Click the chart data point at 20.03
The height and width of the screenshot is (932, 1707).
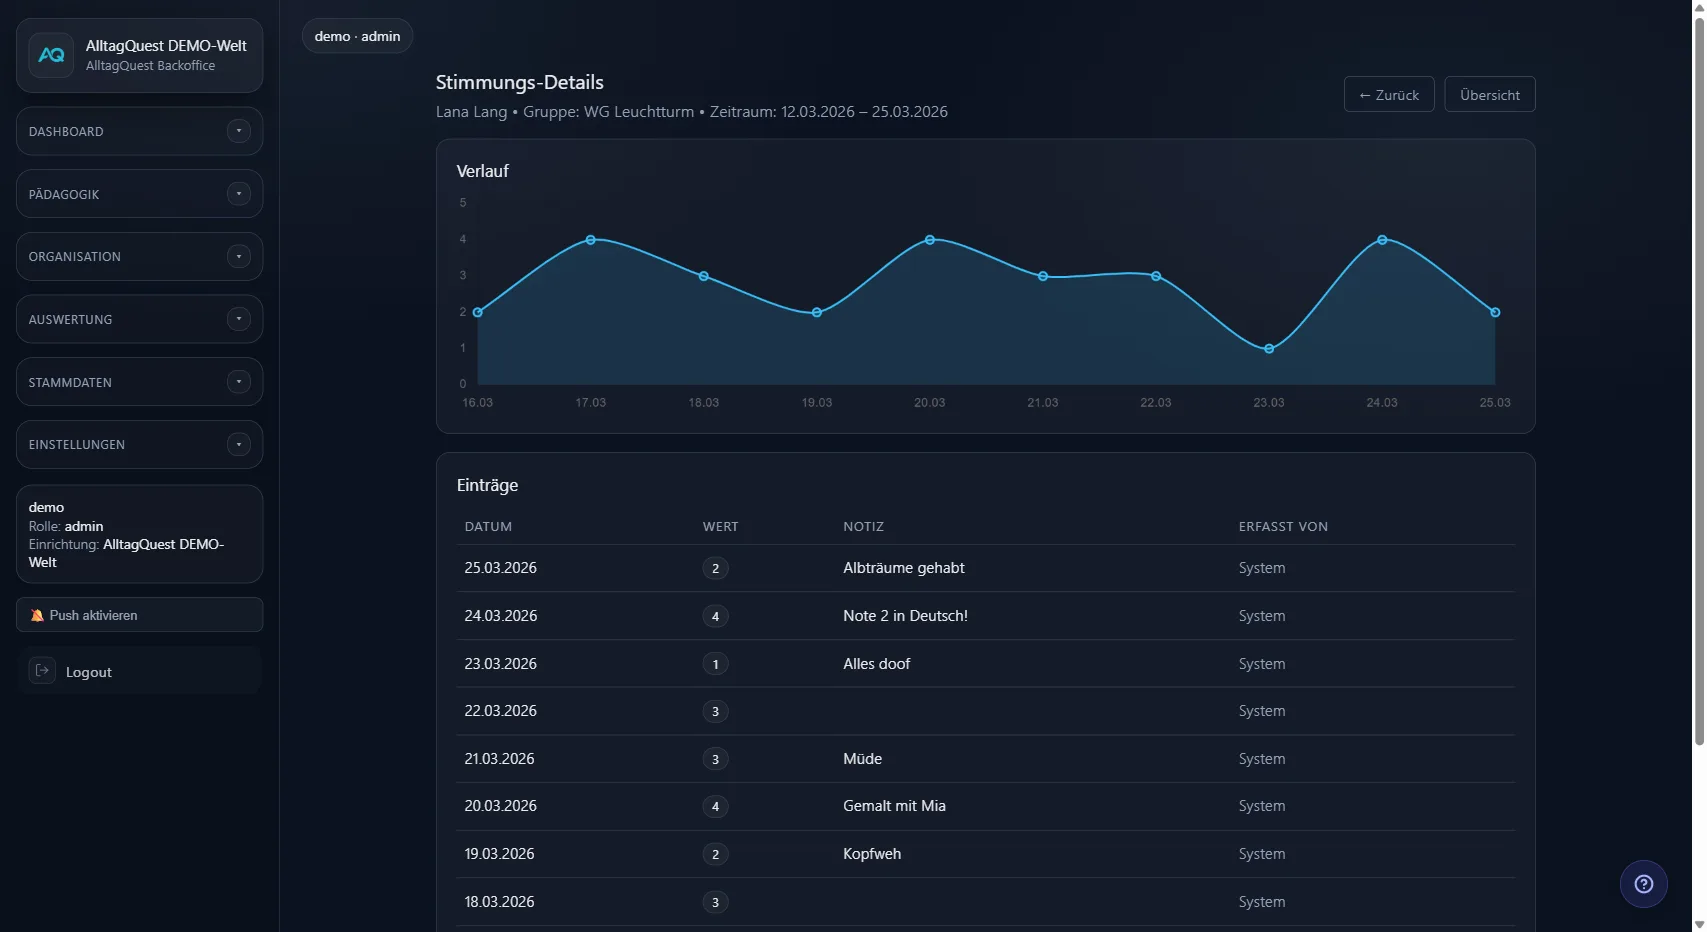tap(930, 240)
